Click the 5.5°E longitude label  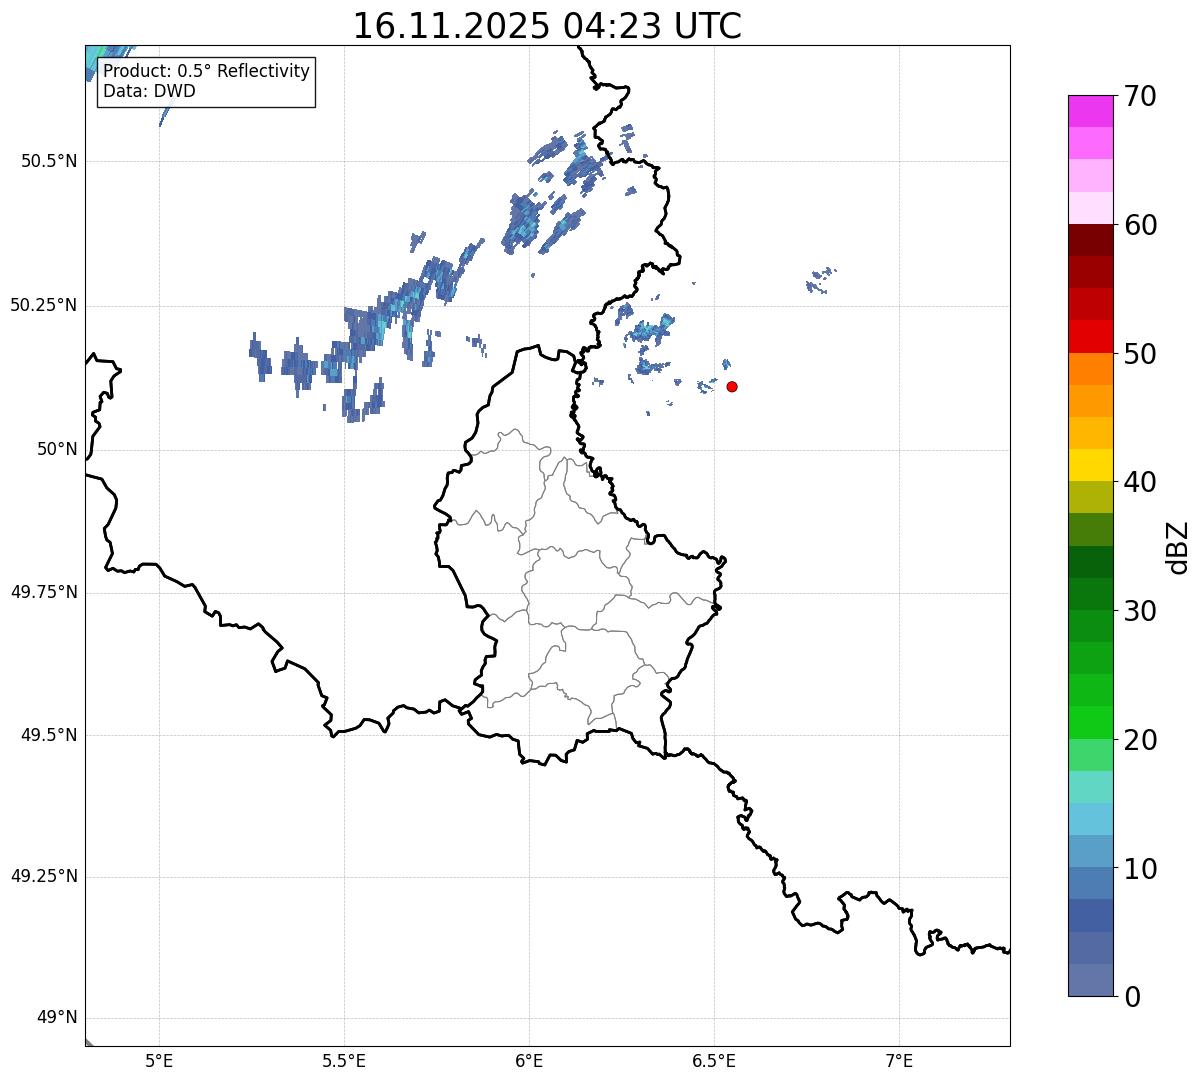(344, 1060)
